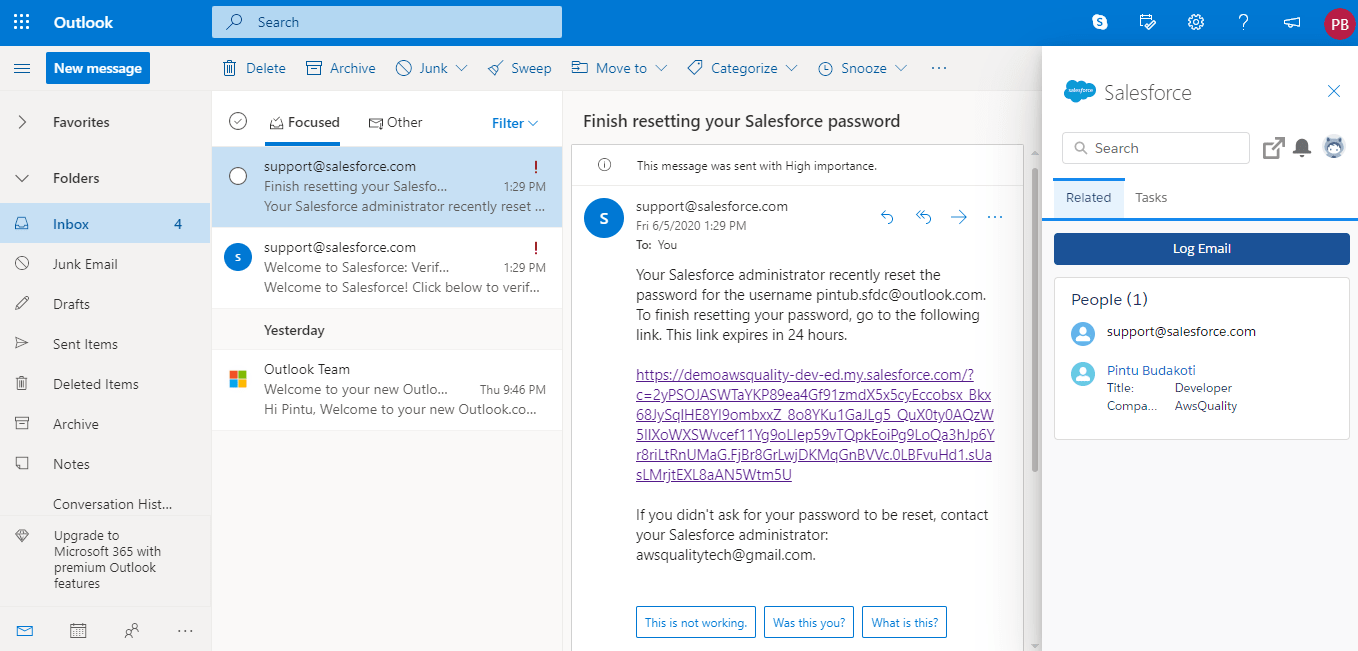Click the Forward arrow icon
Image resolution: width=1358 pixels, height=651 pixels.
959,216
